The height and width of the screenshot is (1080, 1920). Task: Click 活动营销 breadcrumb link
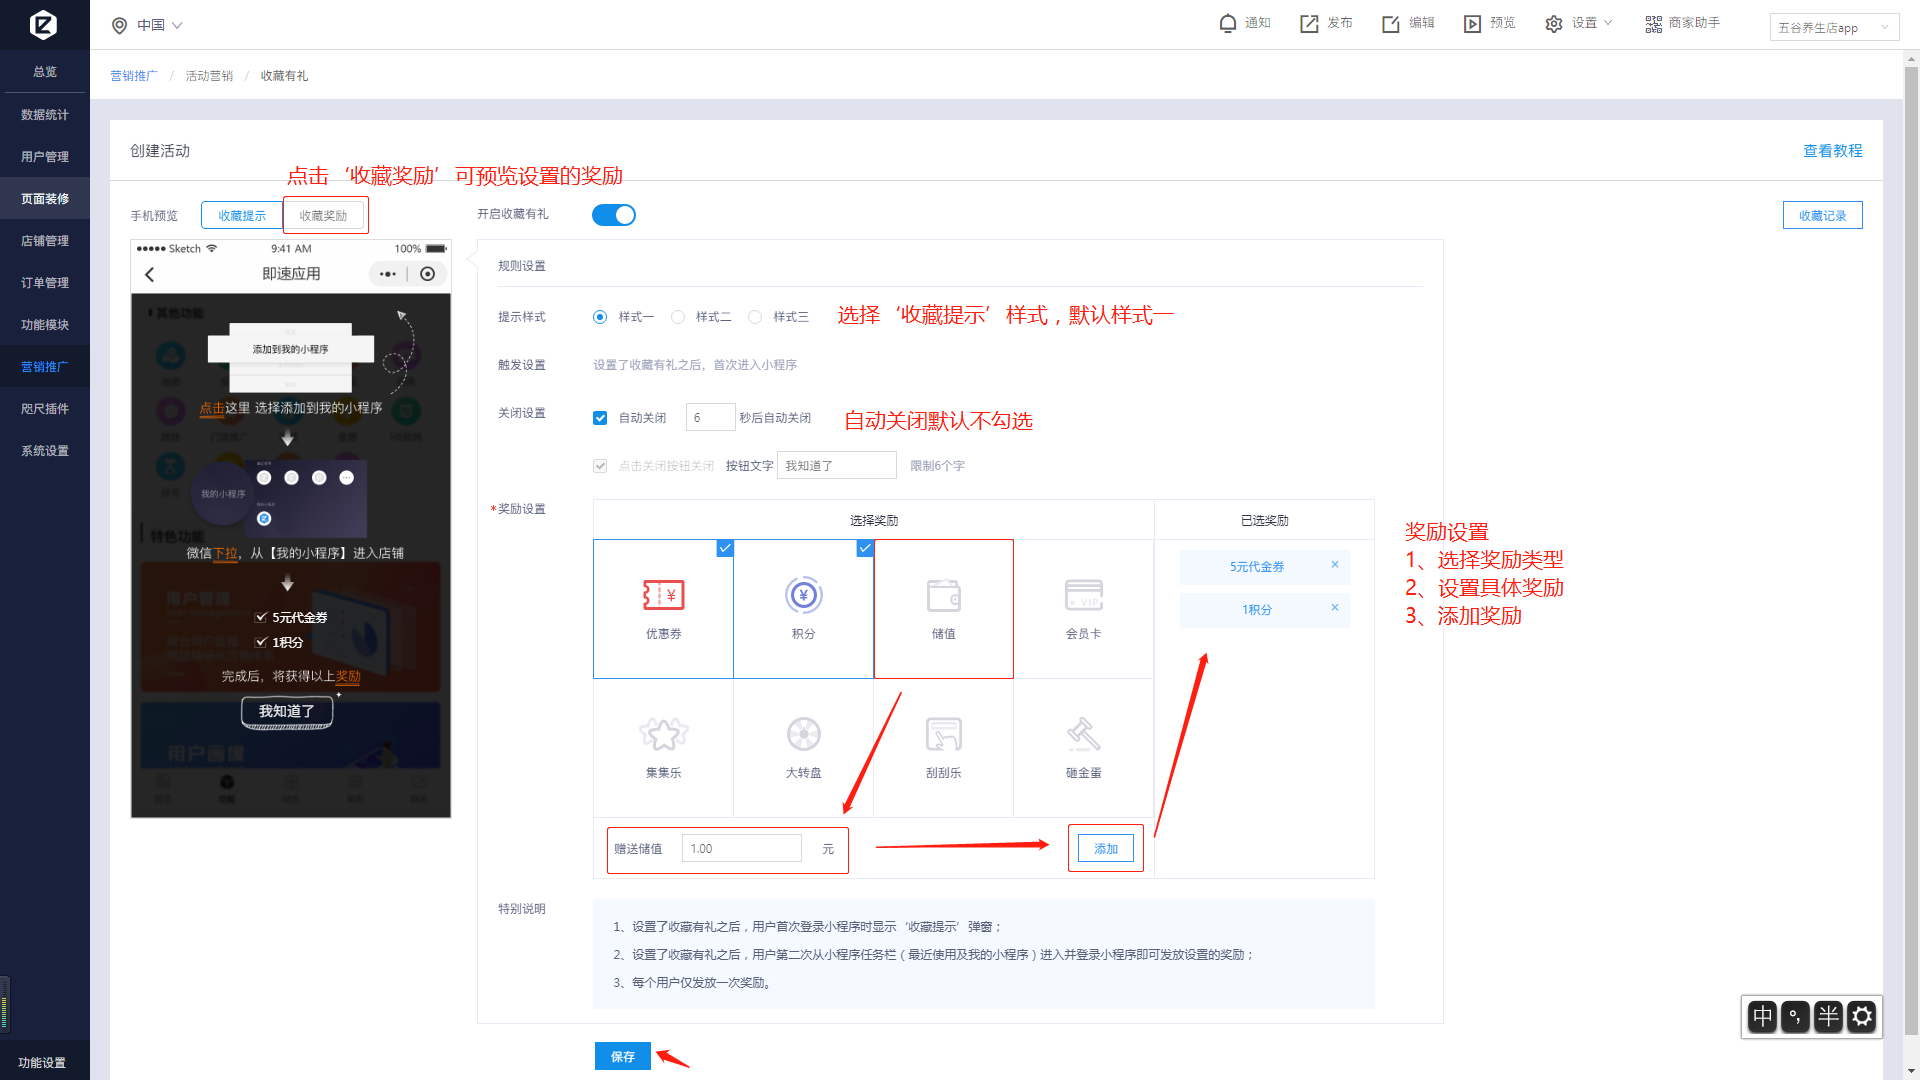click(x=209, y=76)
